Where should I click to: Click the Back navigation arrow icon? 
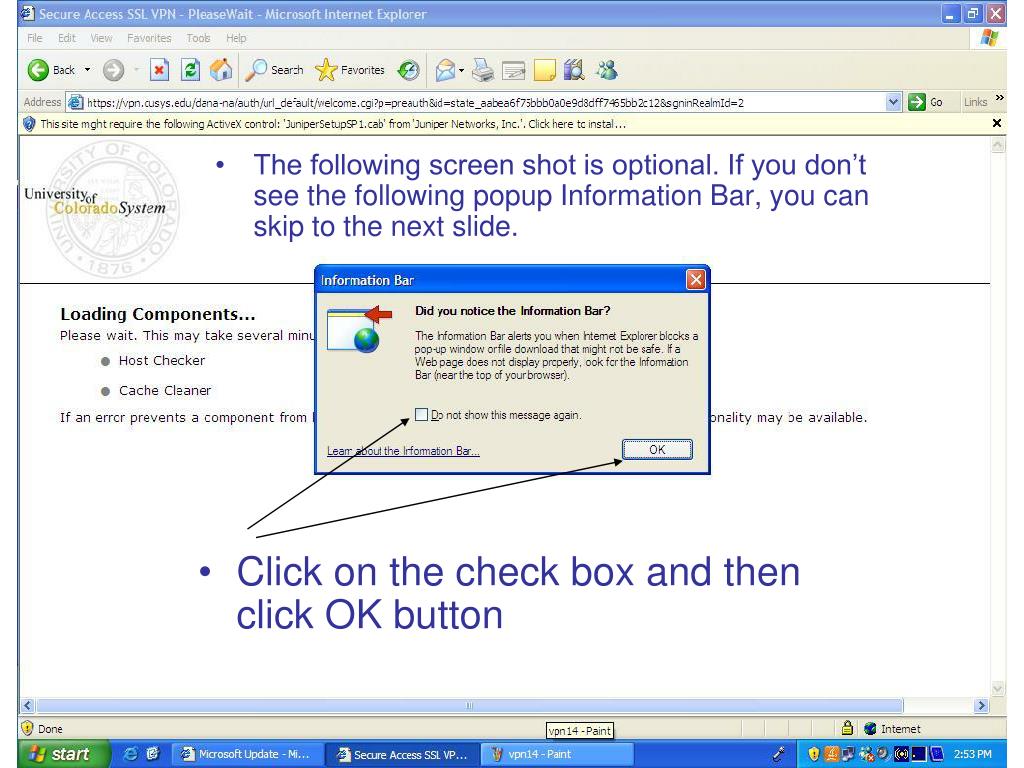[x=38, y=70]
